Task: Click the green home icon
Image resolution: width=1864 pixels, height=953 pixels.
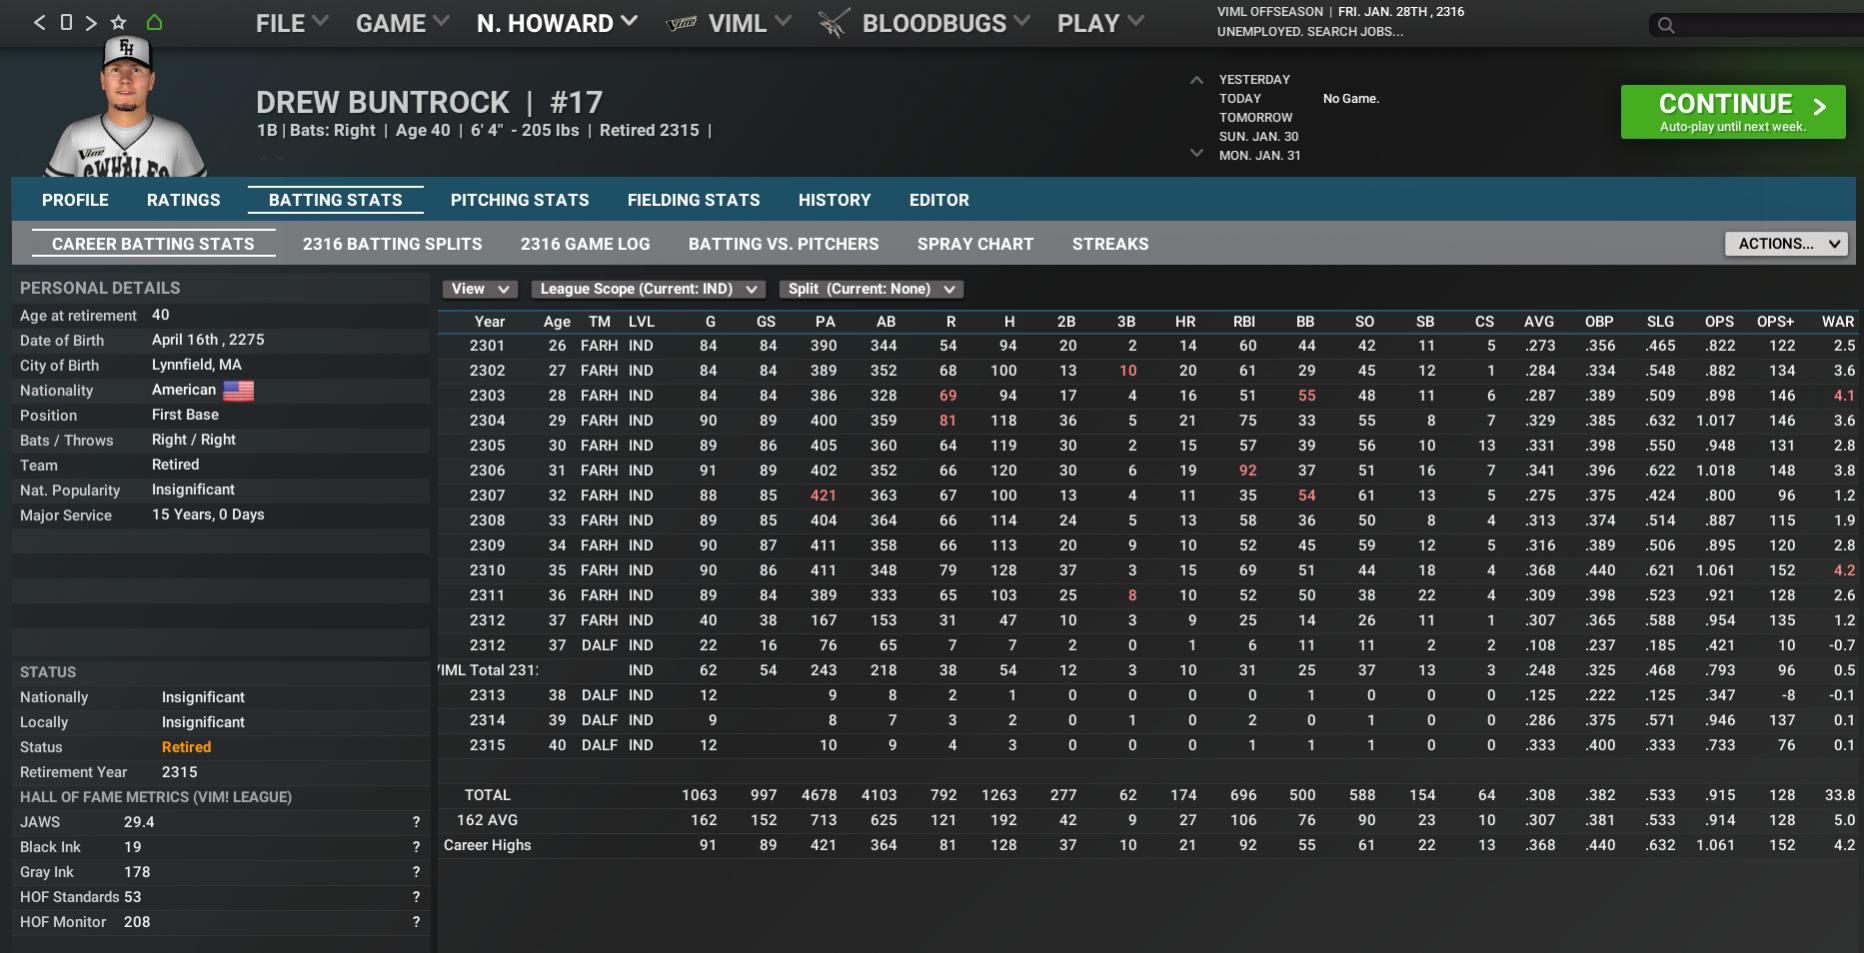Action: pyautogui.click(x=154, y=22)
